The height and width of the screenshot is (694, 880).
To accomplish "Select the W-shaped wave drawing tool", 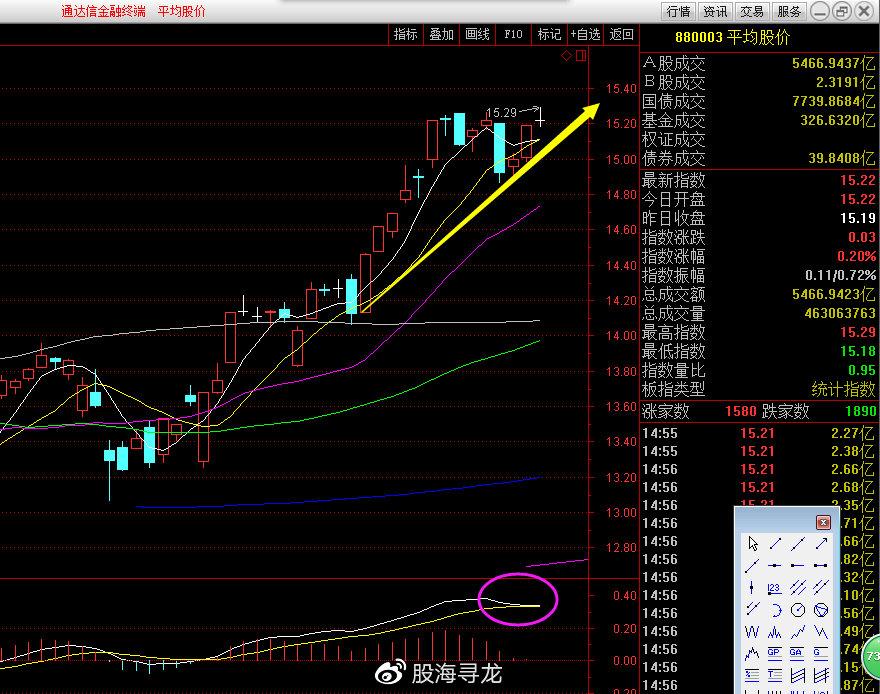I will click(x=752, y=631).
